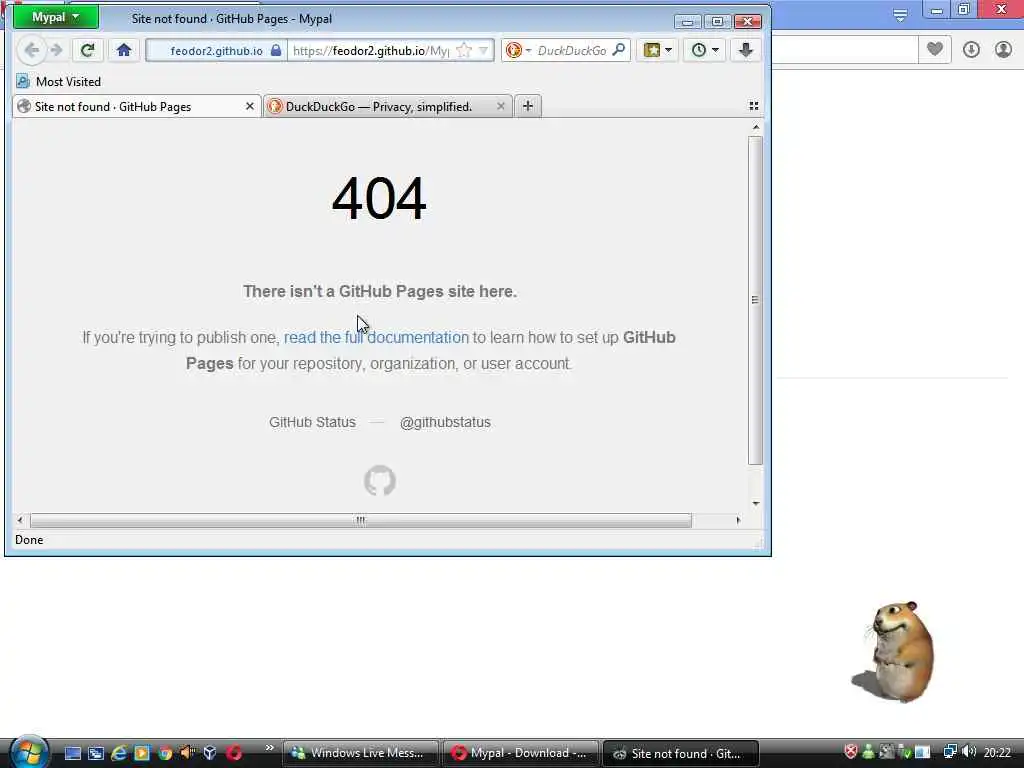Minimize the Mypal window

click(x=687, y=22)
